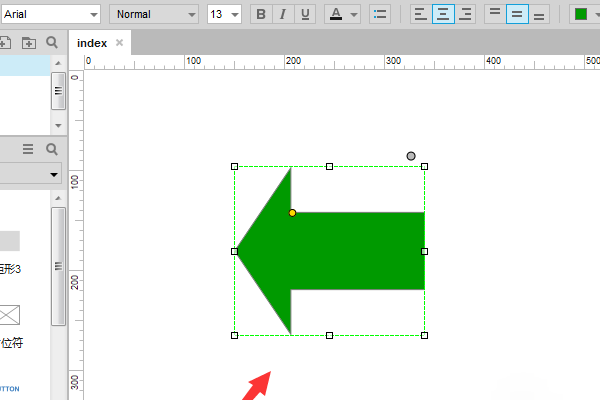Click the add folder icon in pages panel

click(x=28, y=43)
